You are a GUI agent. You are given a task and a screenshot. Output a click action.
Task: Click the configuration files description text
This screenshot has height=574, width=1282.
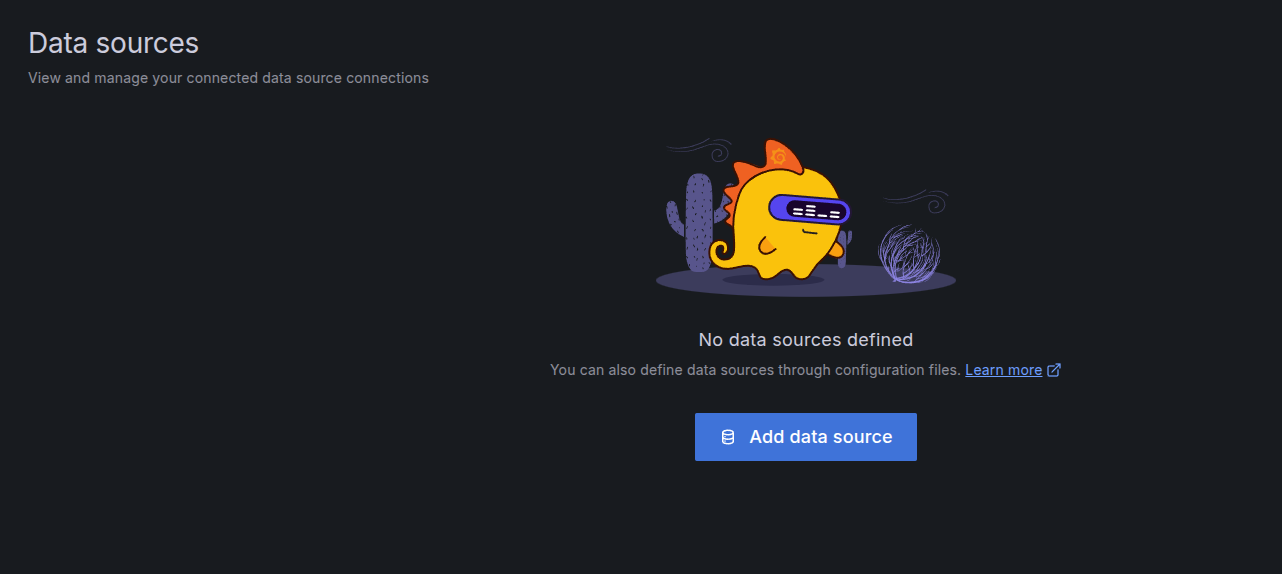point(755,370)
